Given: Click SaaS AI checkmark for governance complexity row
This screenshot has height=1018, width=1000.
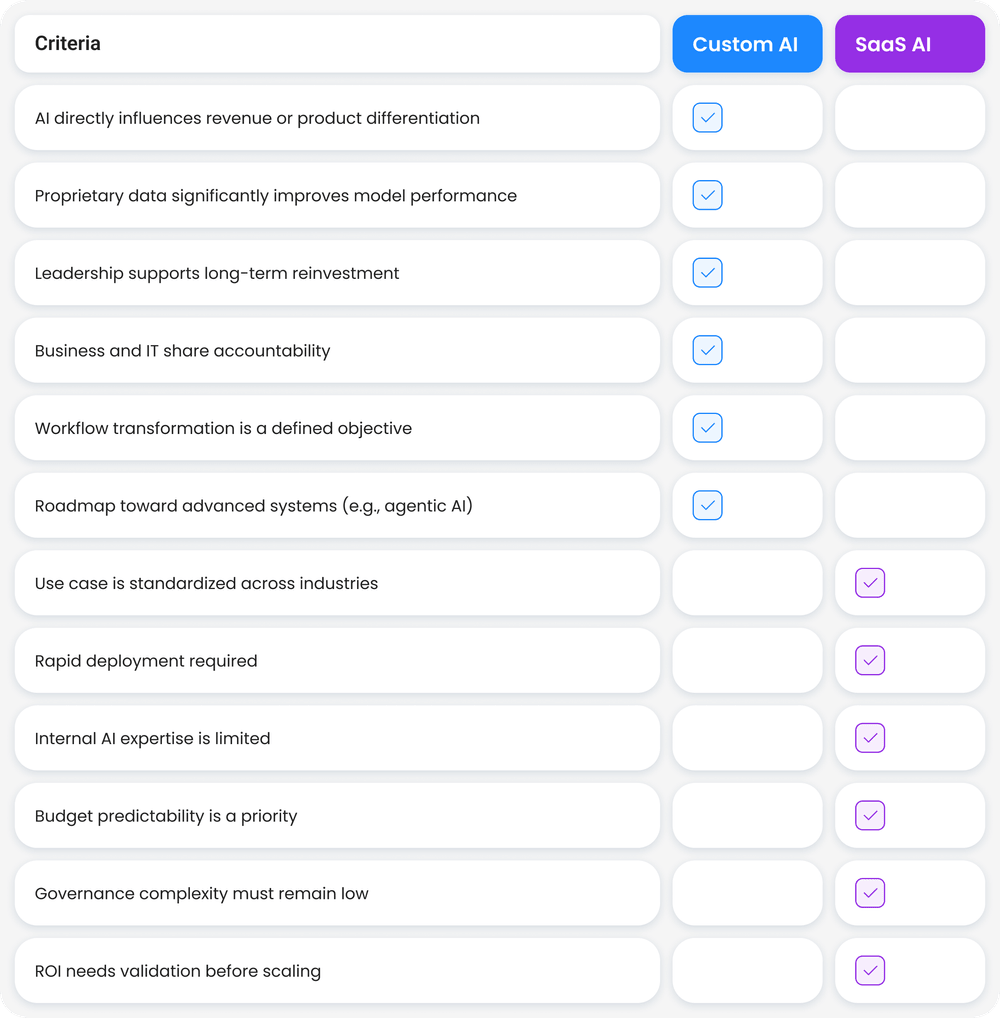Looking at the screenshot, I should 870,893.
